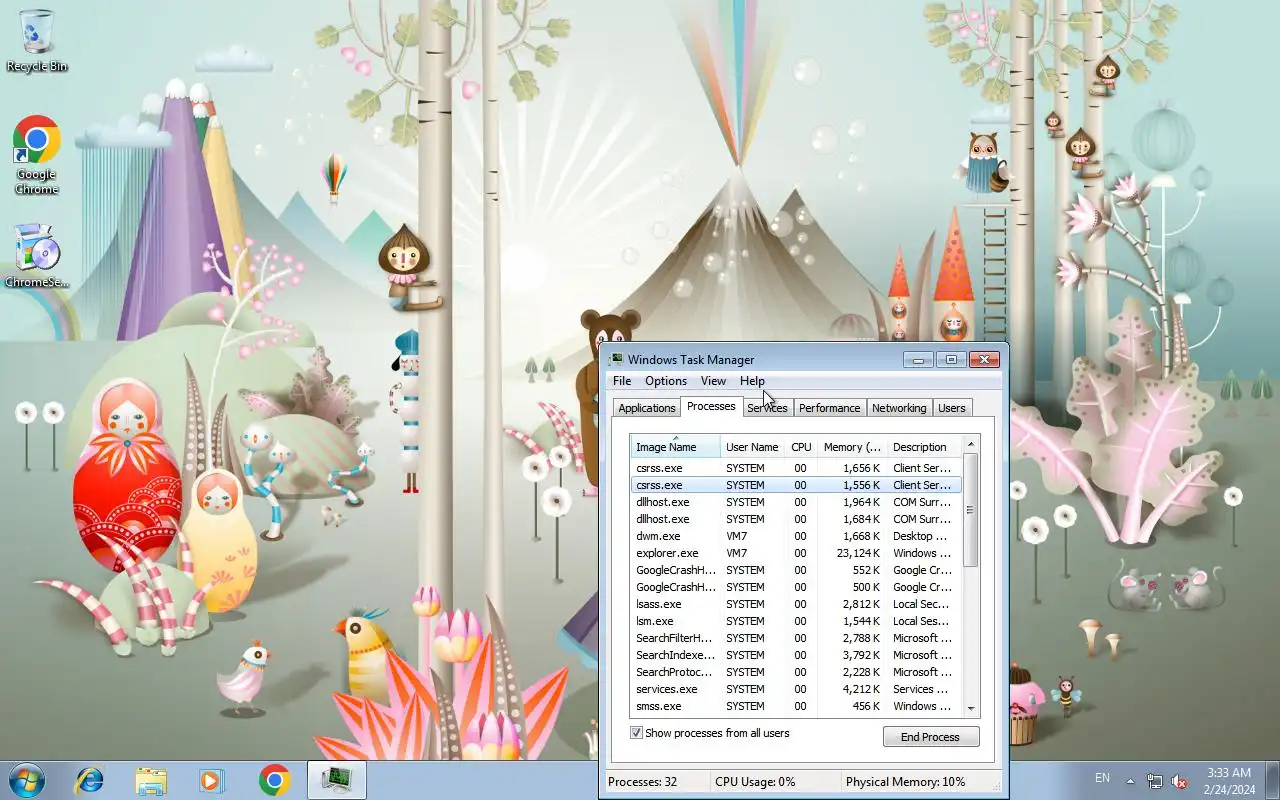Switch to the Performance tab
Viewport: 1280px width, 800px height.
click(x=829, y=408)
